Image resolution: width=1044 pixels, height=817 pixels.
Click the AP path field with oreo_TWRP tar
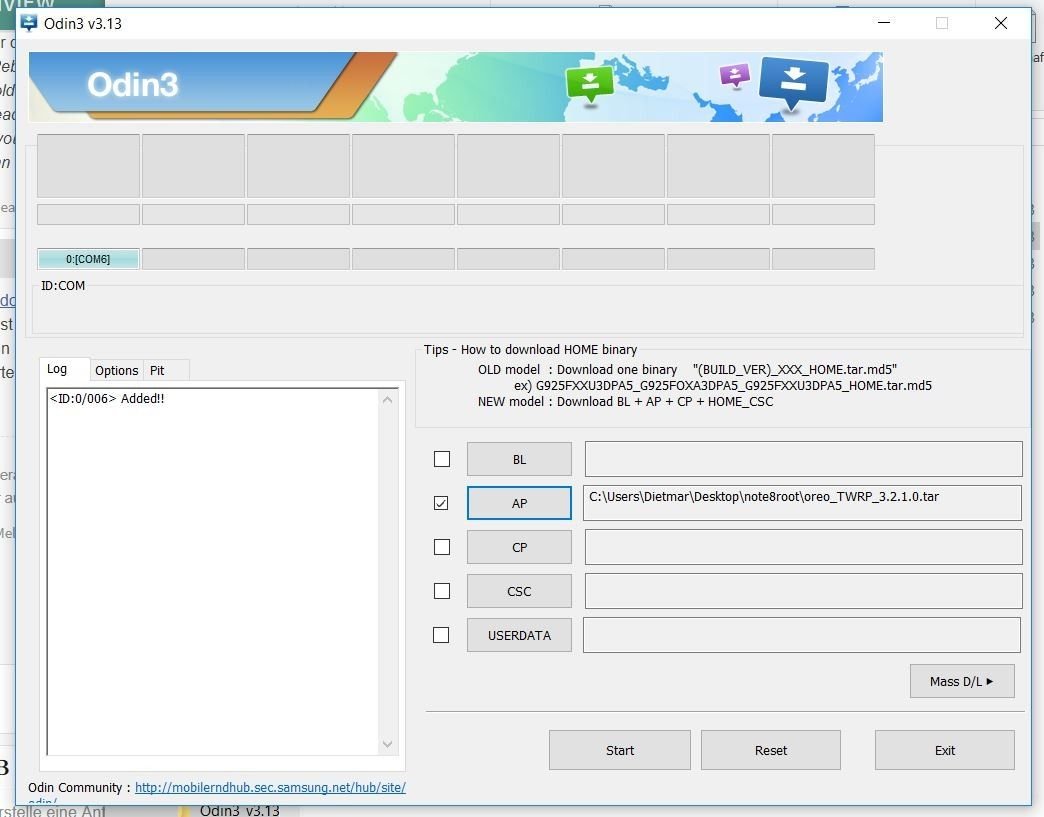tap(802, 503)
